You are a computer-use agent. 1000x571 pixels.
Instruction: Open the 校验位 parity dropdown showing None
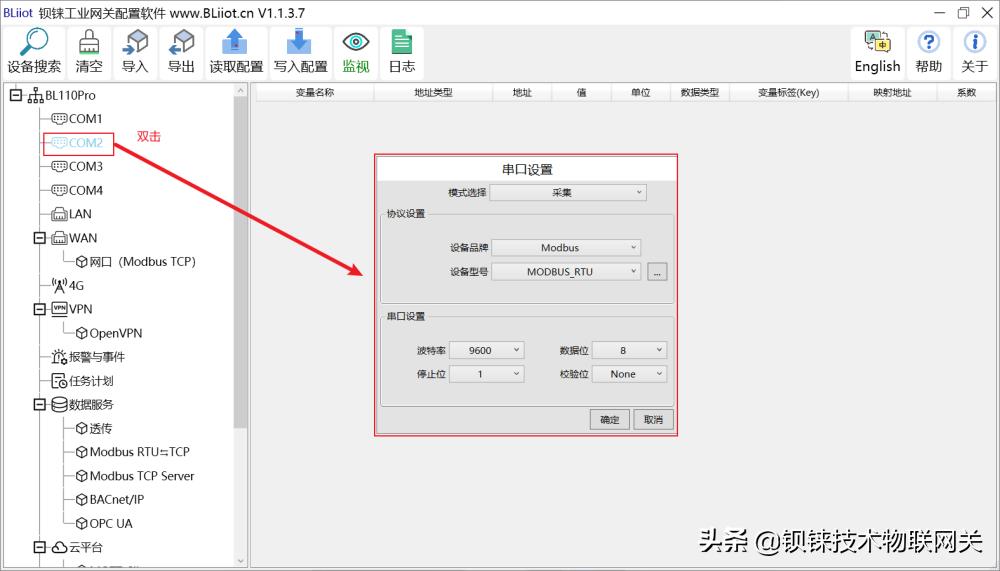(x=629, y=374)
